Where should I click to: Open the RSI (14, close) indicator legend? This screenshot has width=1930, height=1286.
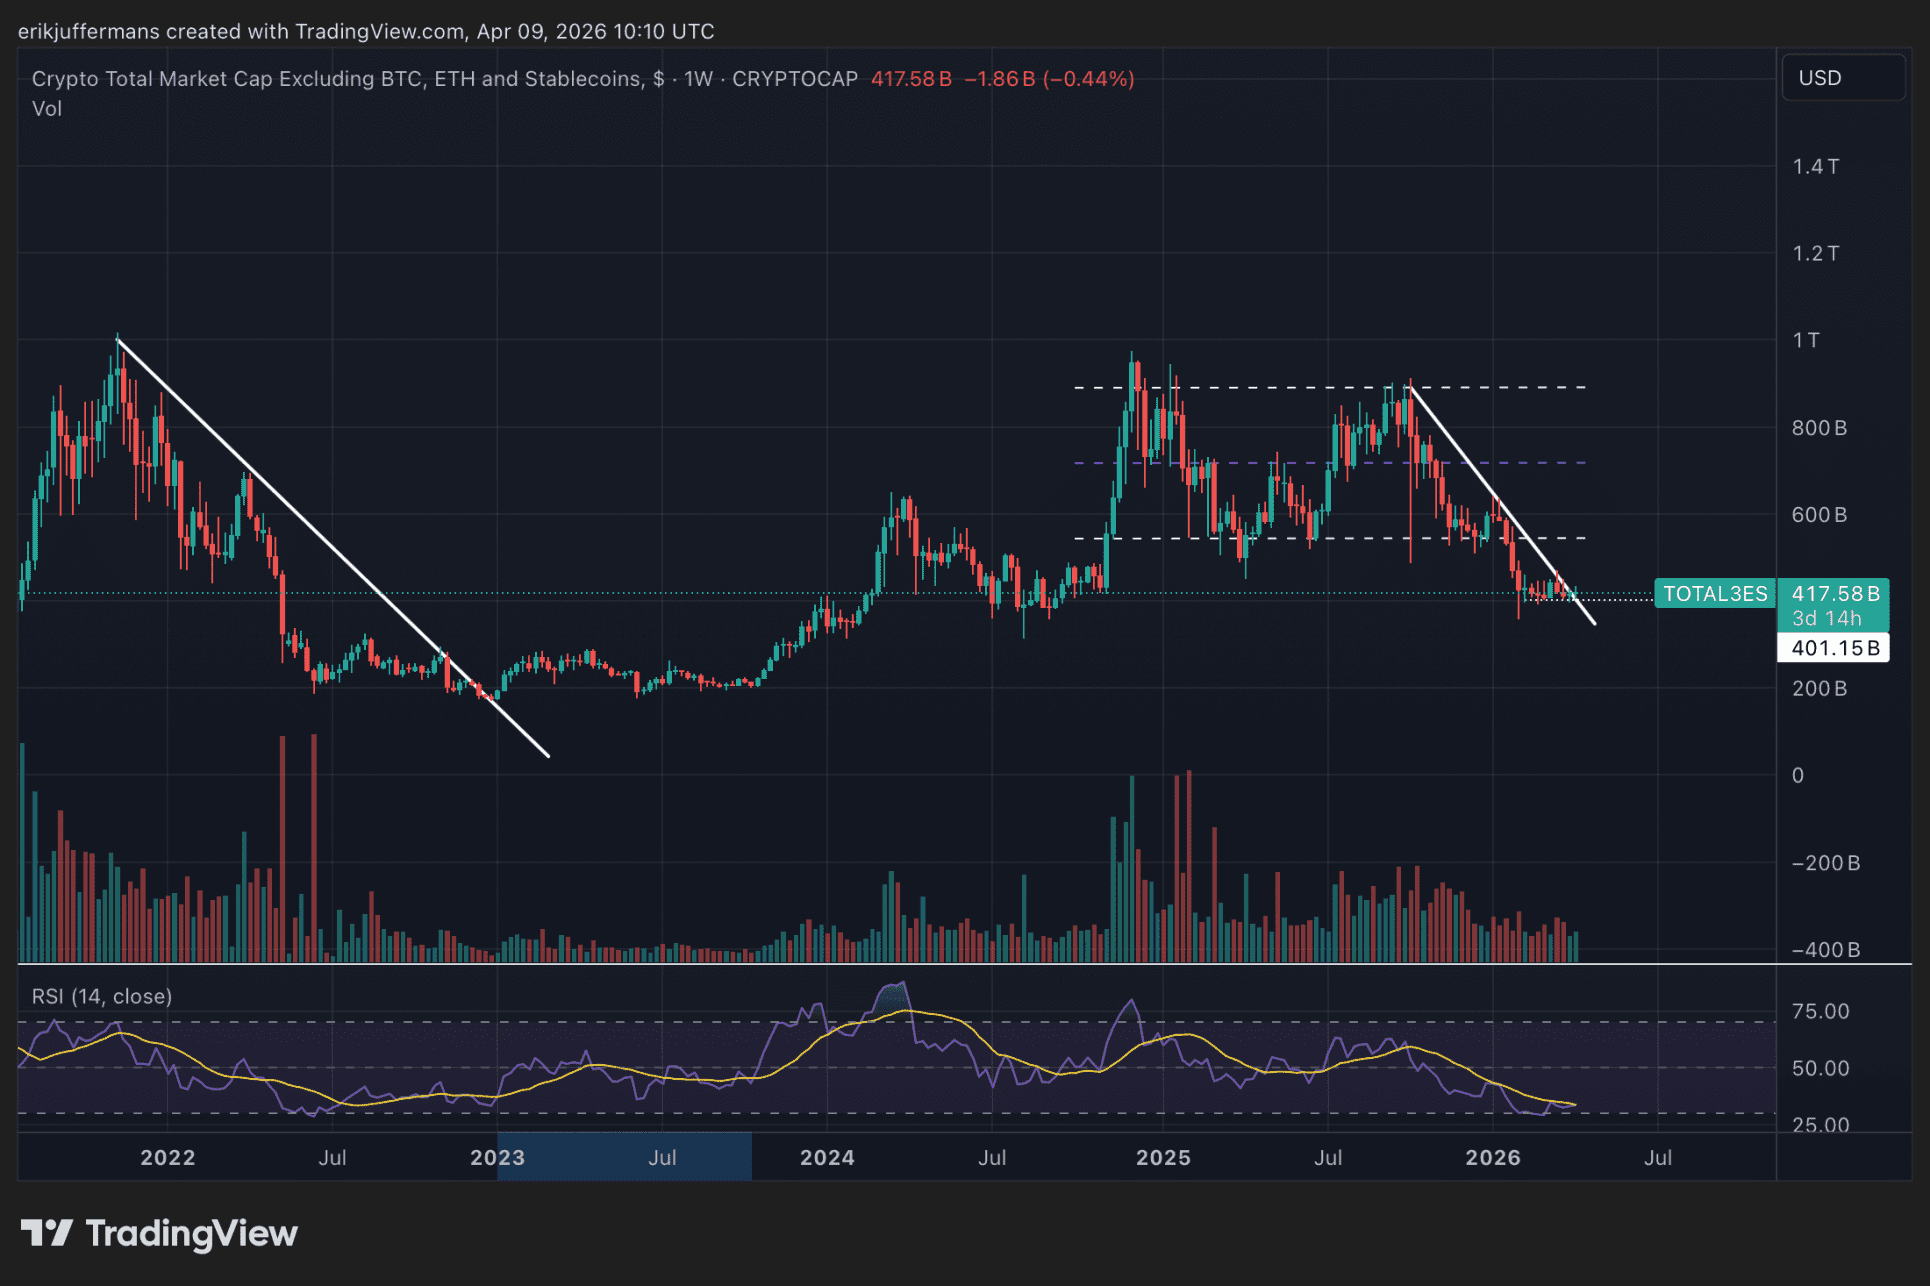101,996
